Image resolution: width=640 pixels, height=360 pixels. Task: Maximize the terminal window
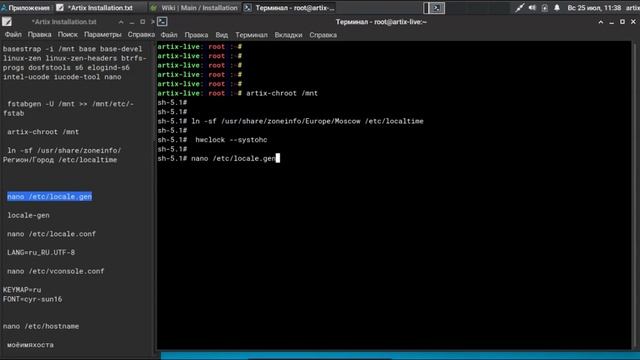tap(622, 22)
